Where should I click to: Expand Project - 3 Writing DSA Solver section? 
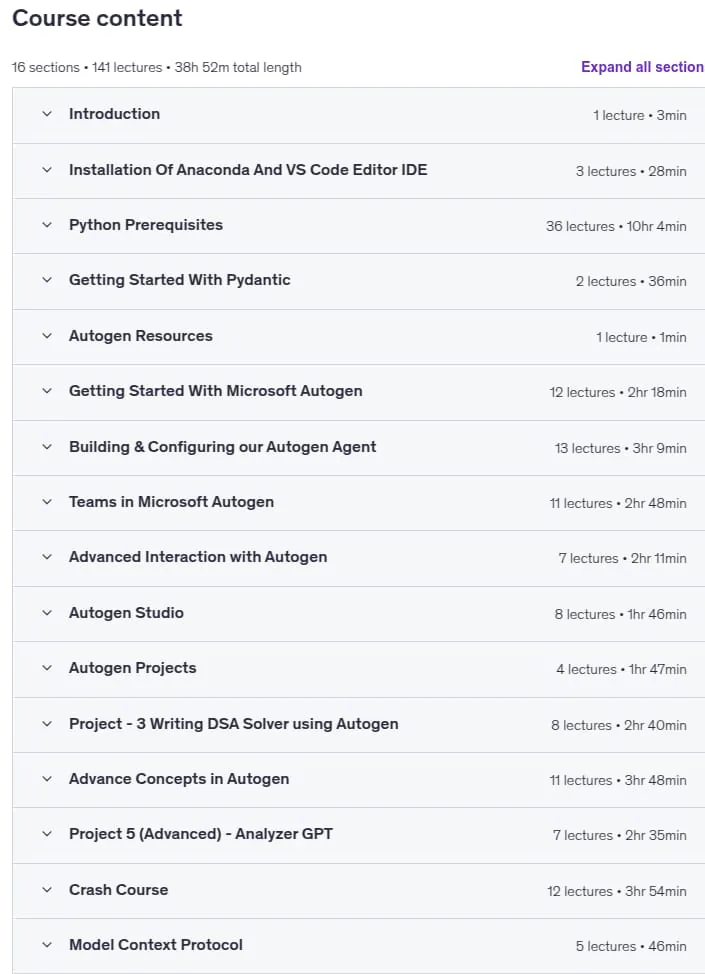(234, 724)
